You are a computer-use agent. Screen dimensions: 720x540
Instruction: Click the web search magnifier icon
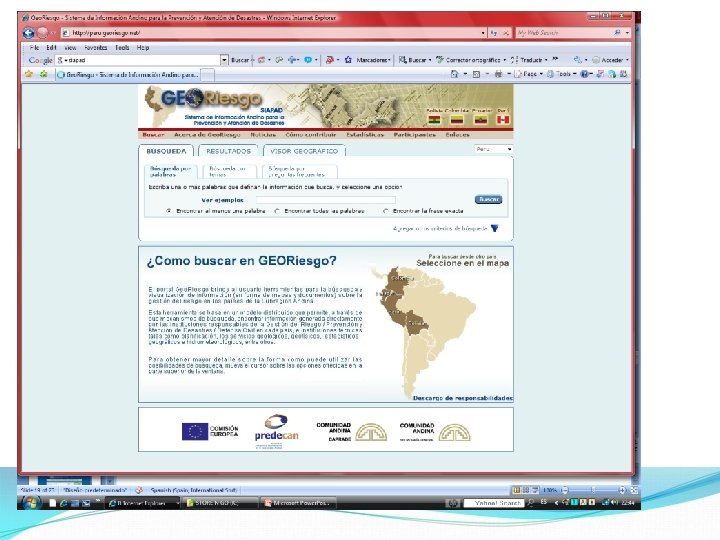click(617, 33)
